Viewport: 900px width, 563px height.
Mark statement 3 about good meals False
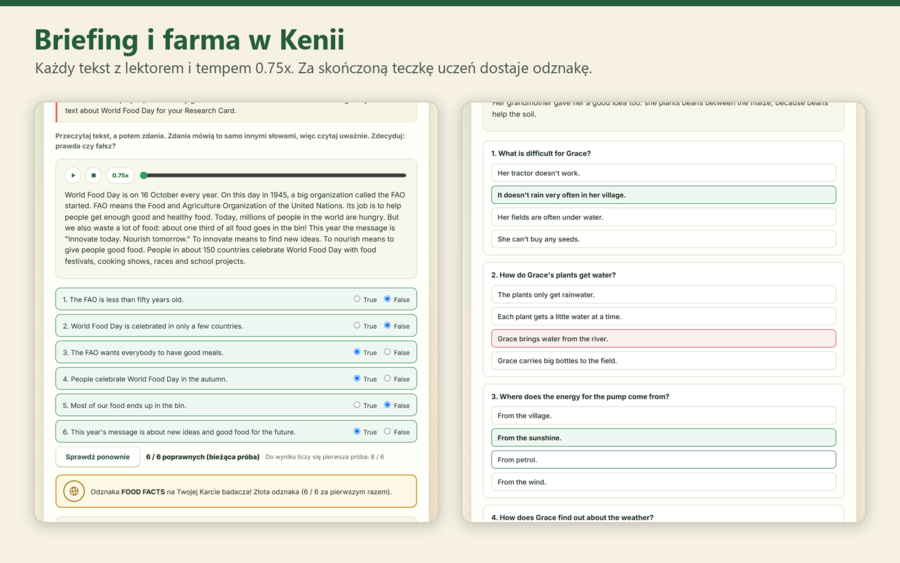coord(387,352)
